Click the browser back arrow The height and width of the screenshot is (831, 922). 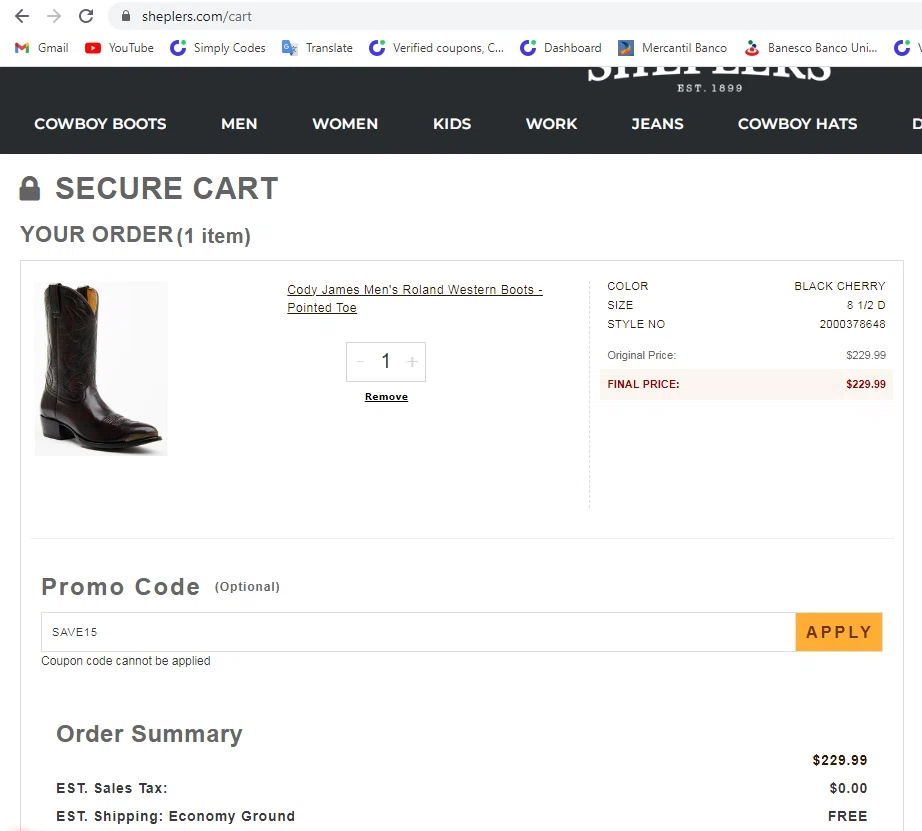[x=22, y=16]
